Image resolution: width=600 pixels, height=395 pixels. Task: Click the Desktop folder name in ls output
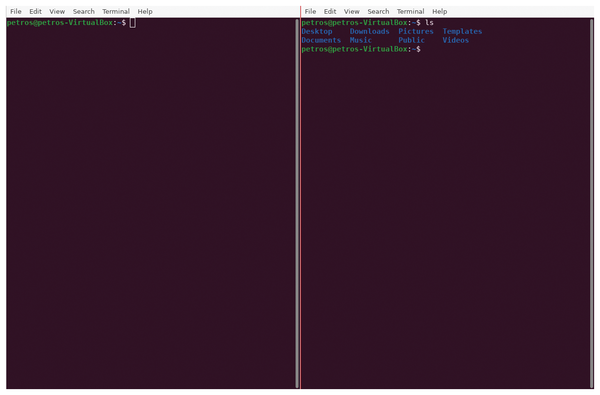(317, 31)
